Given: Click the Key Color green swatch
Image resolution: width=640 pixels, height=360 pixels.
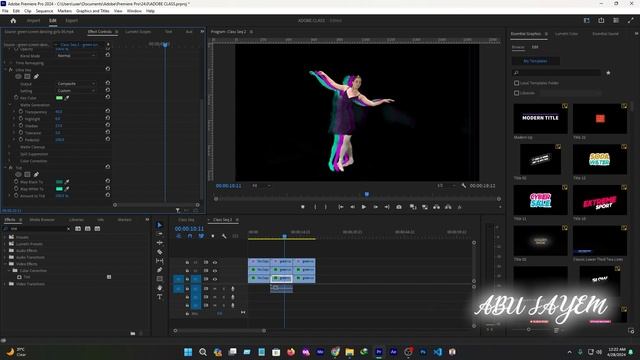Looking at the screenshot, I should pos(59,98).
